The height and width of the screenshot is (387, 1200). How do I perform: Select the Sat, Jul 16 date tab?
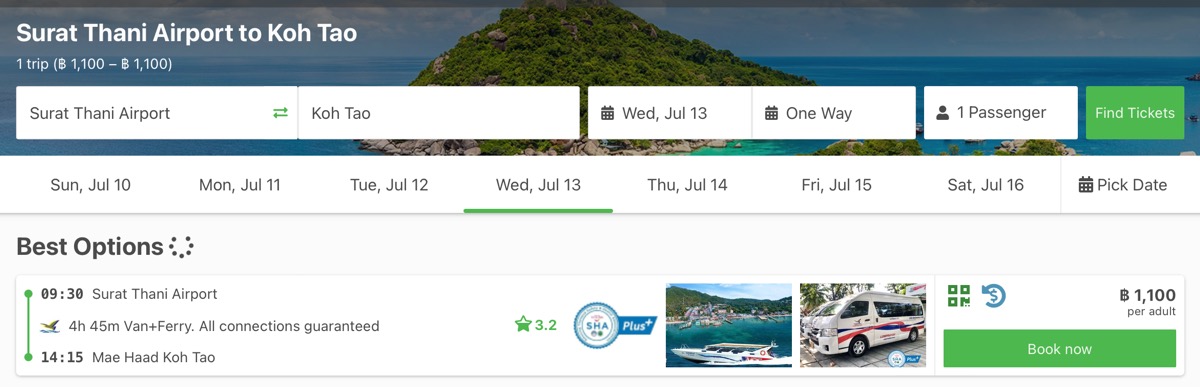coord(986,185)
